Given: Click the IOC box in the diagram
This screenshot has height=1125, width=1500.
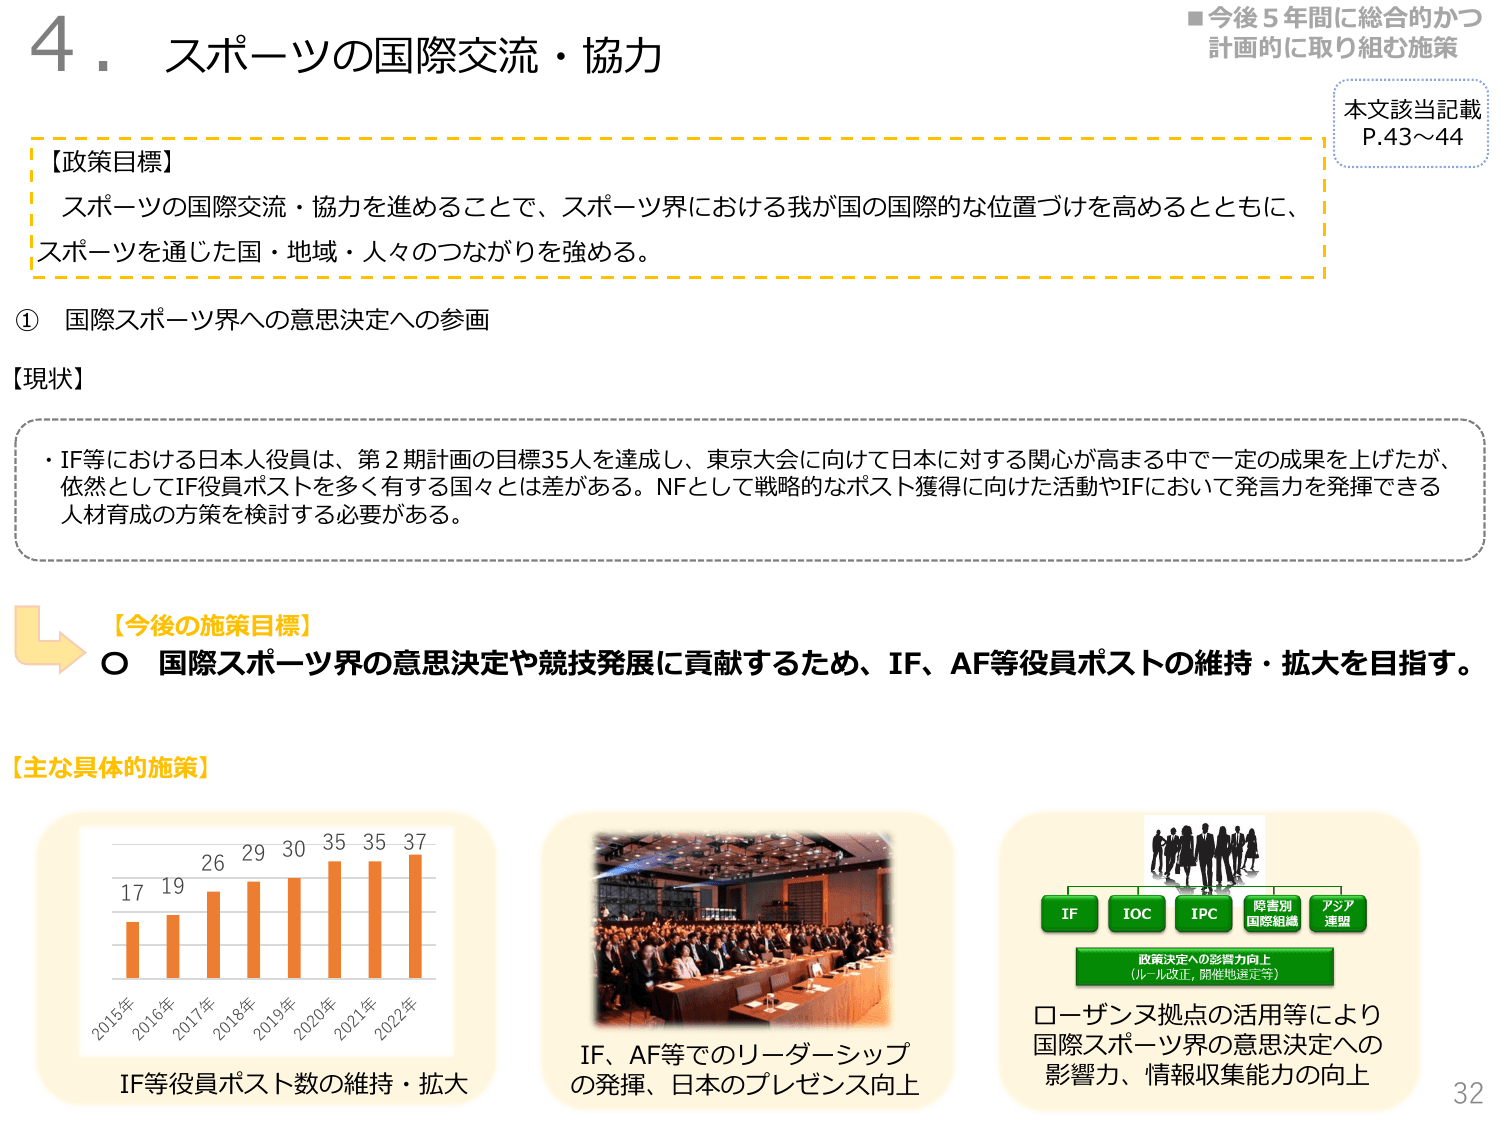Looking at the screenshot, I should [1136, 913].
